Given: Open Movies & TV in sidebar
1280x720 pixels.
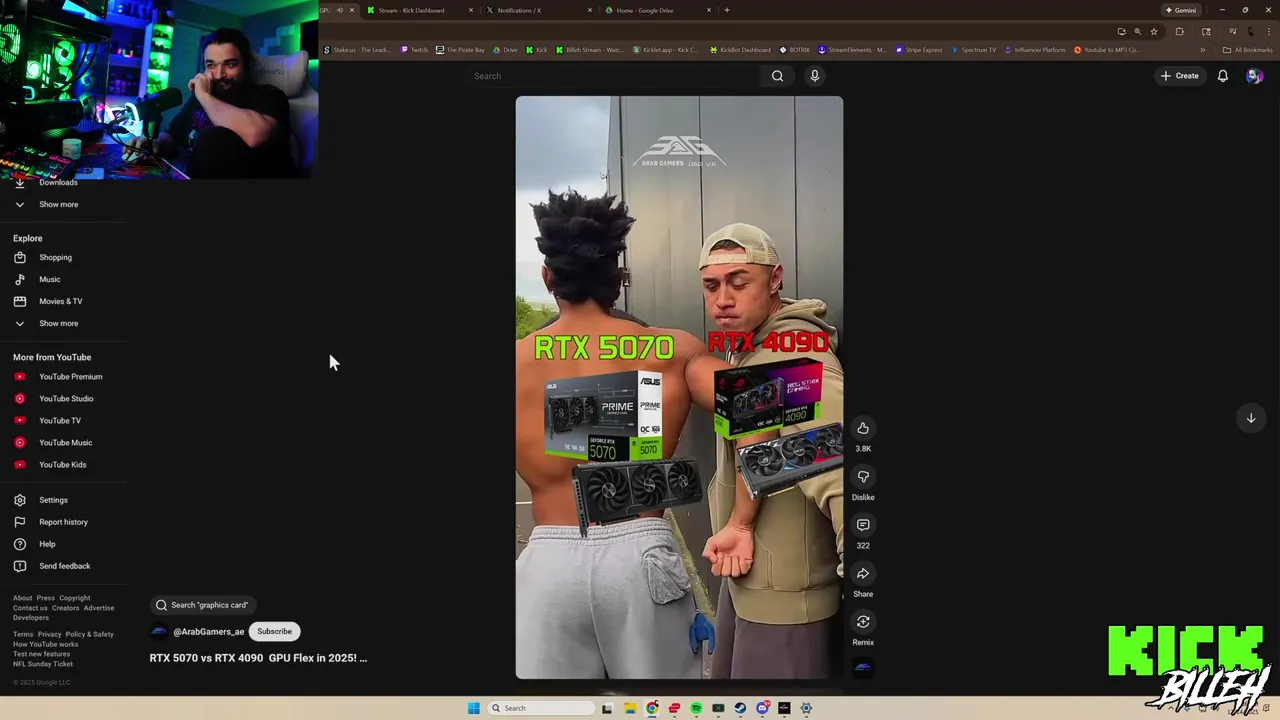Looking at the screenshot, I should tap(60, 301).
